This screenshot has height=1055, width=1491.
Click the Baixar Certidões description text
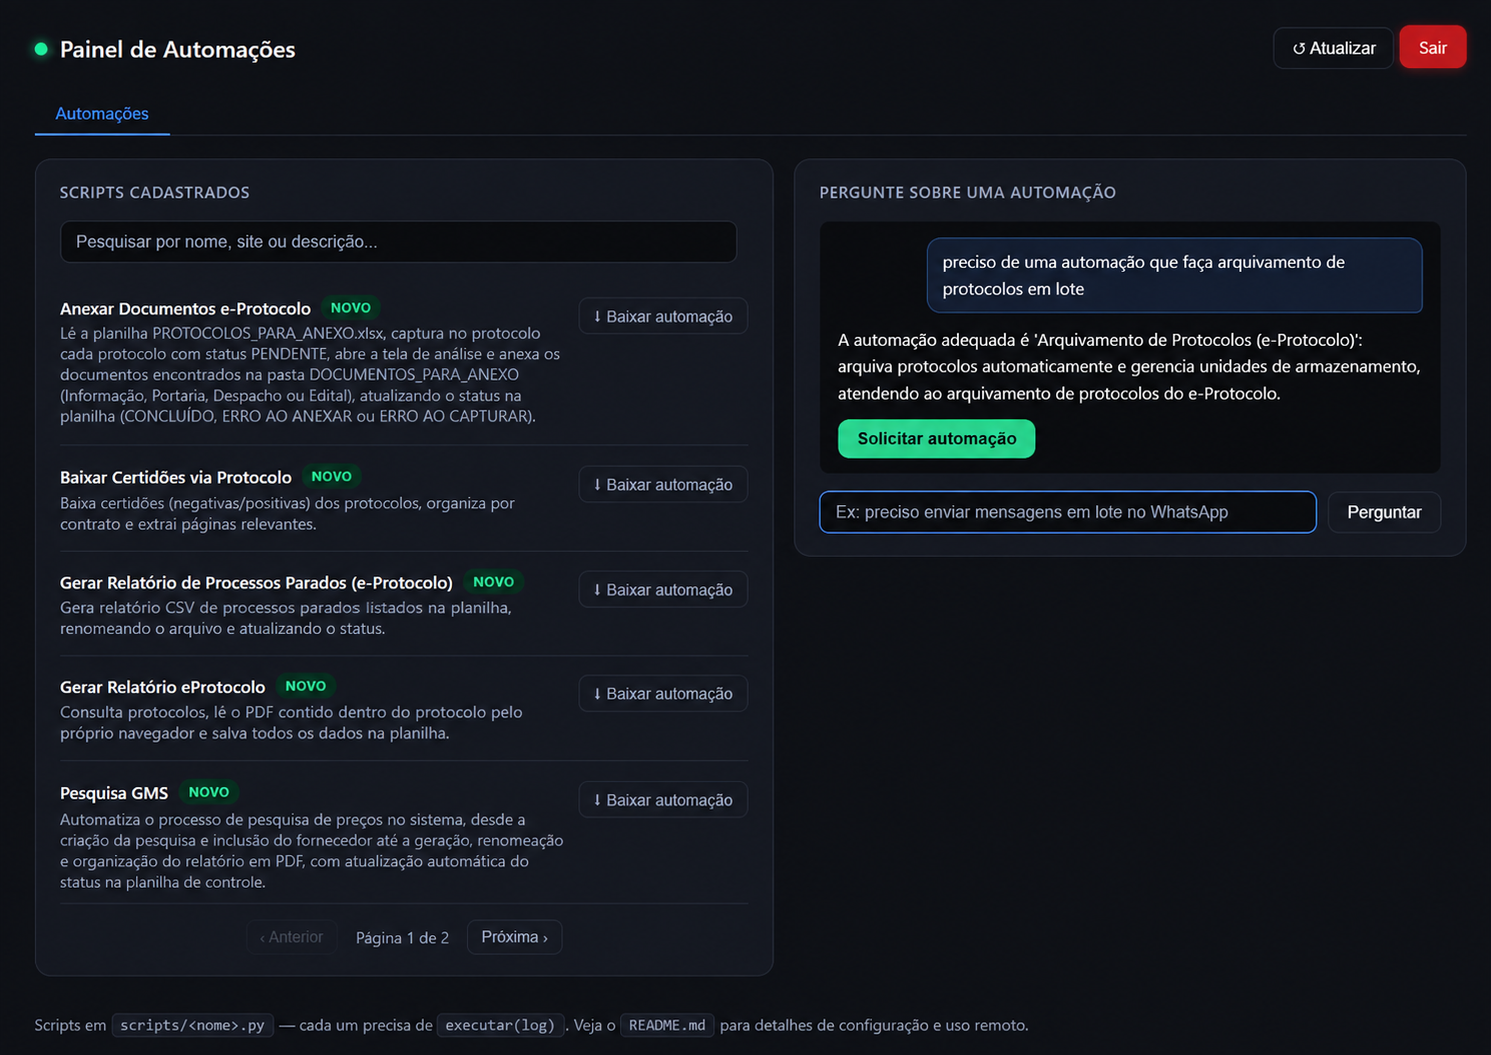(287, 514)
